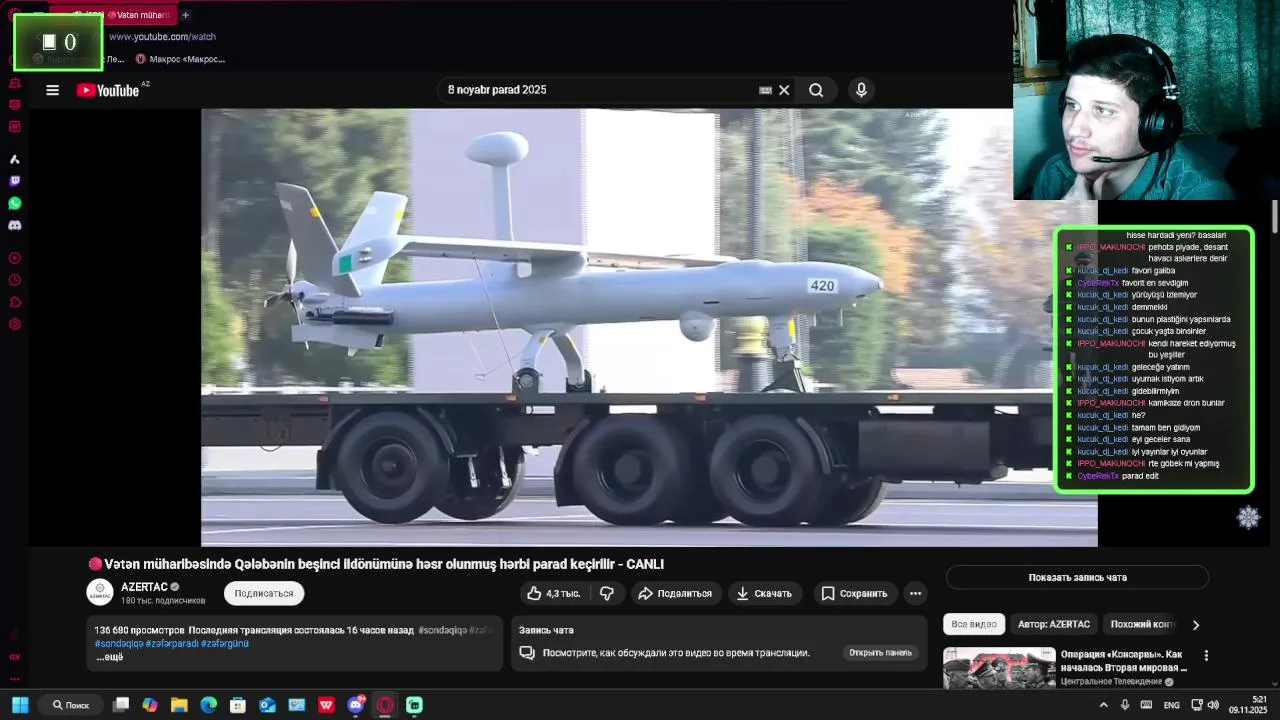This screenshot has height=720, width=1280.
Task: Open the Windows Start menu
Action: pyautogui.click(x=20, y=705)
